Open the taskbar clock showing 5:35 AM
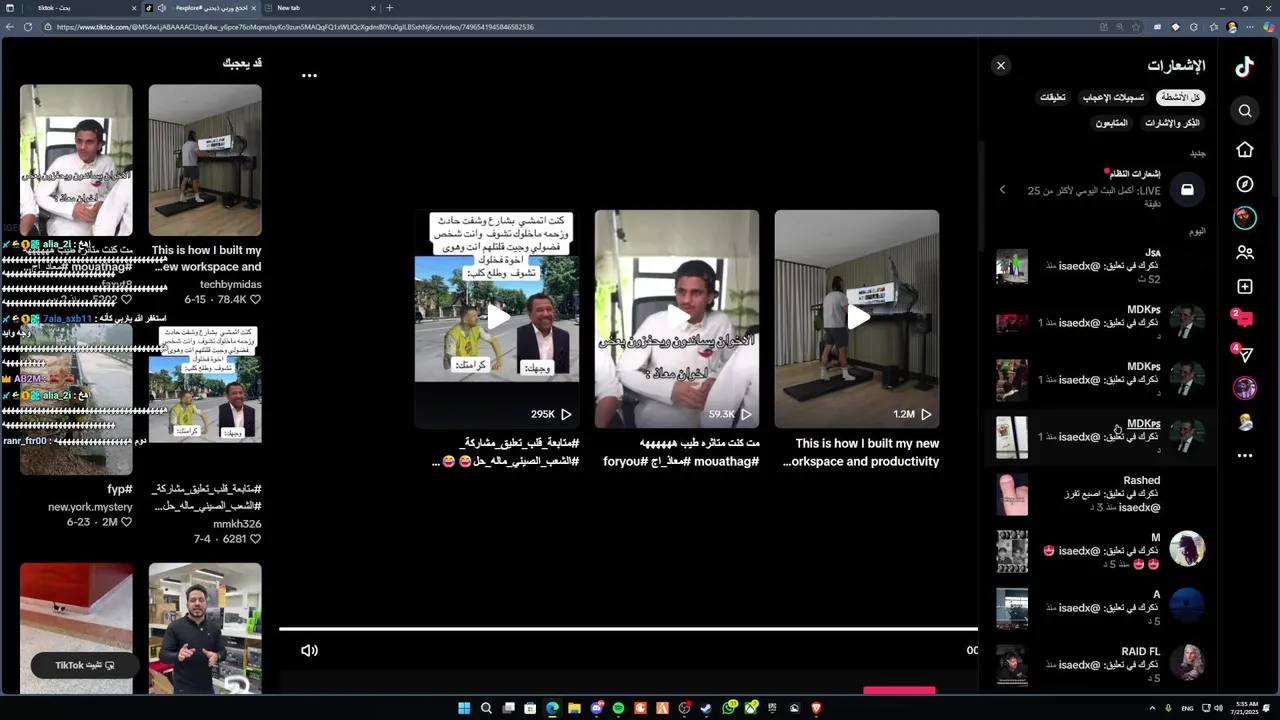The width and height of the screenshot is (1280, 720). pos(1247,708)
